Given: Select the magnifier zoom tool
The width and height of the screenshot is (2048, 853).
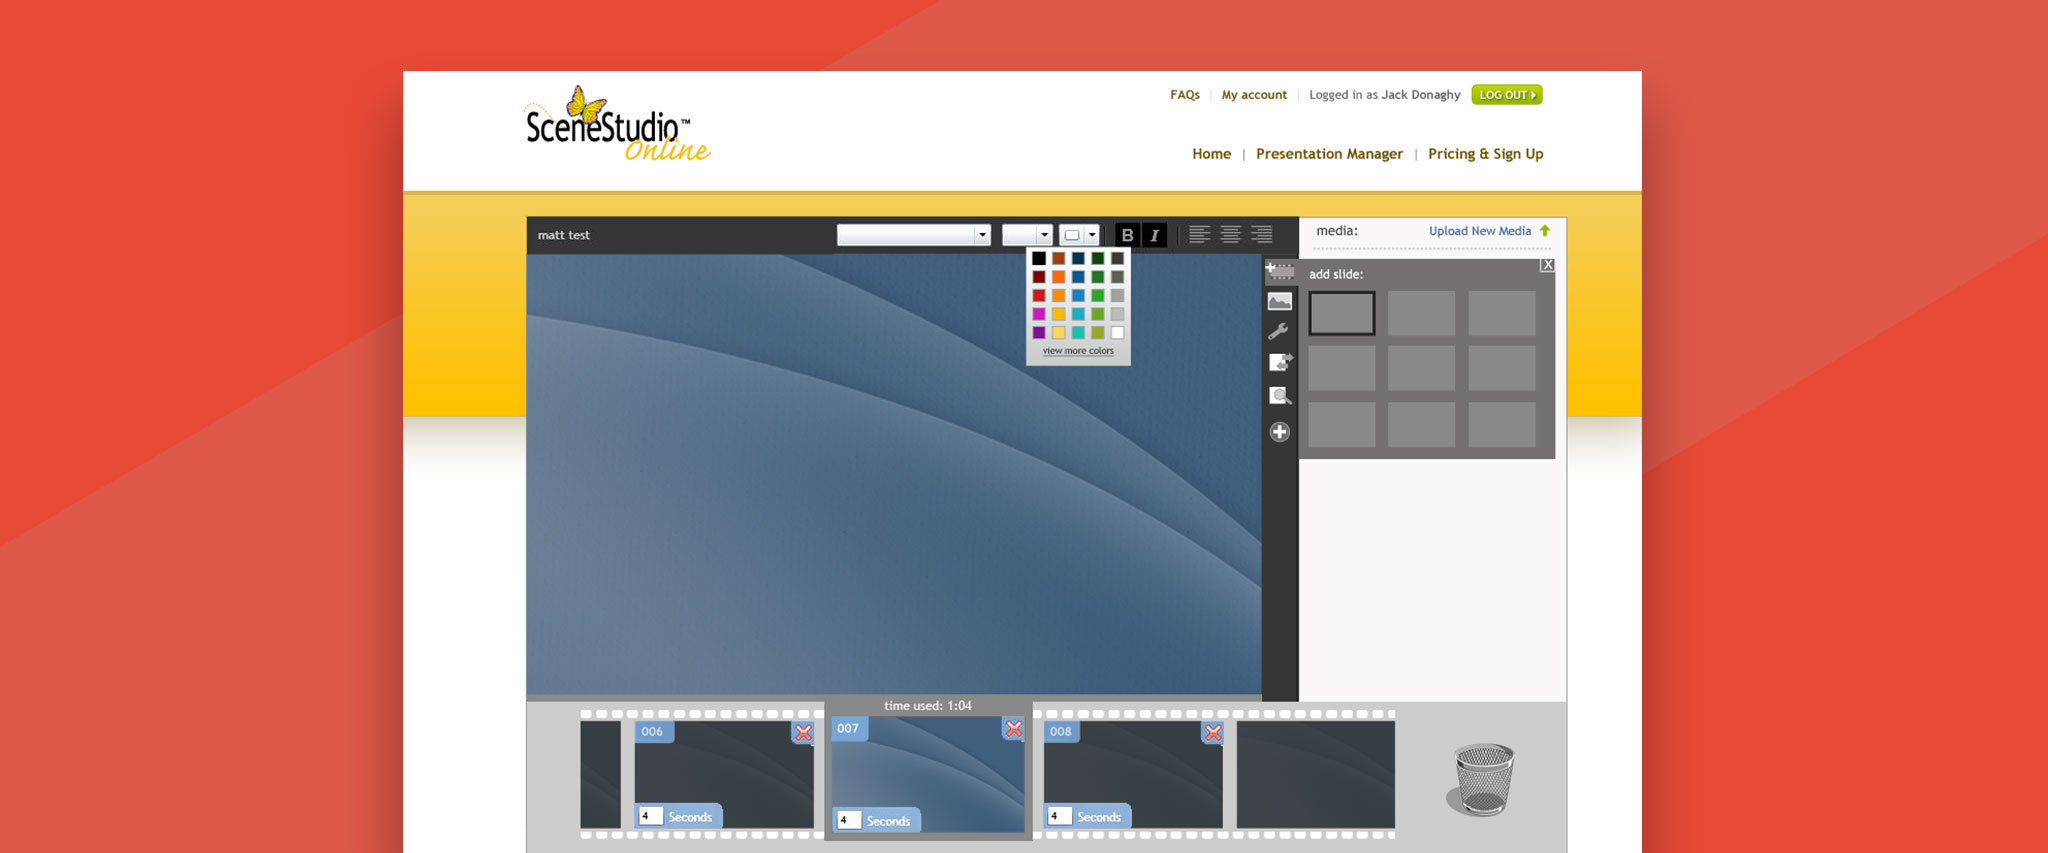Looking at the screenshot, I should click(x=1280, y=396).
